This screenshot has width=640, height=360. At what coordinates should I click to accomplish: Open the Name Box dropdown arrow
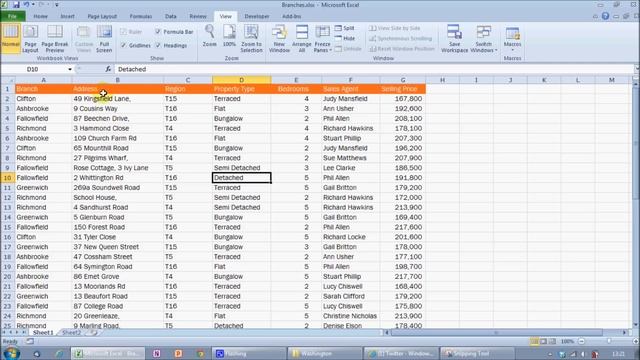click(70, 69)
